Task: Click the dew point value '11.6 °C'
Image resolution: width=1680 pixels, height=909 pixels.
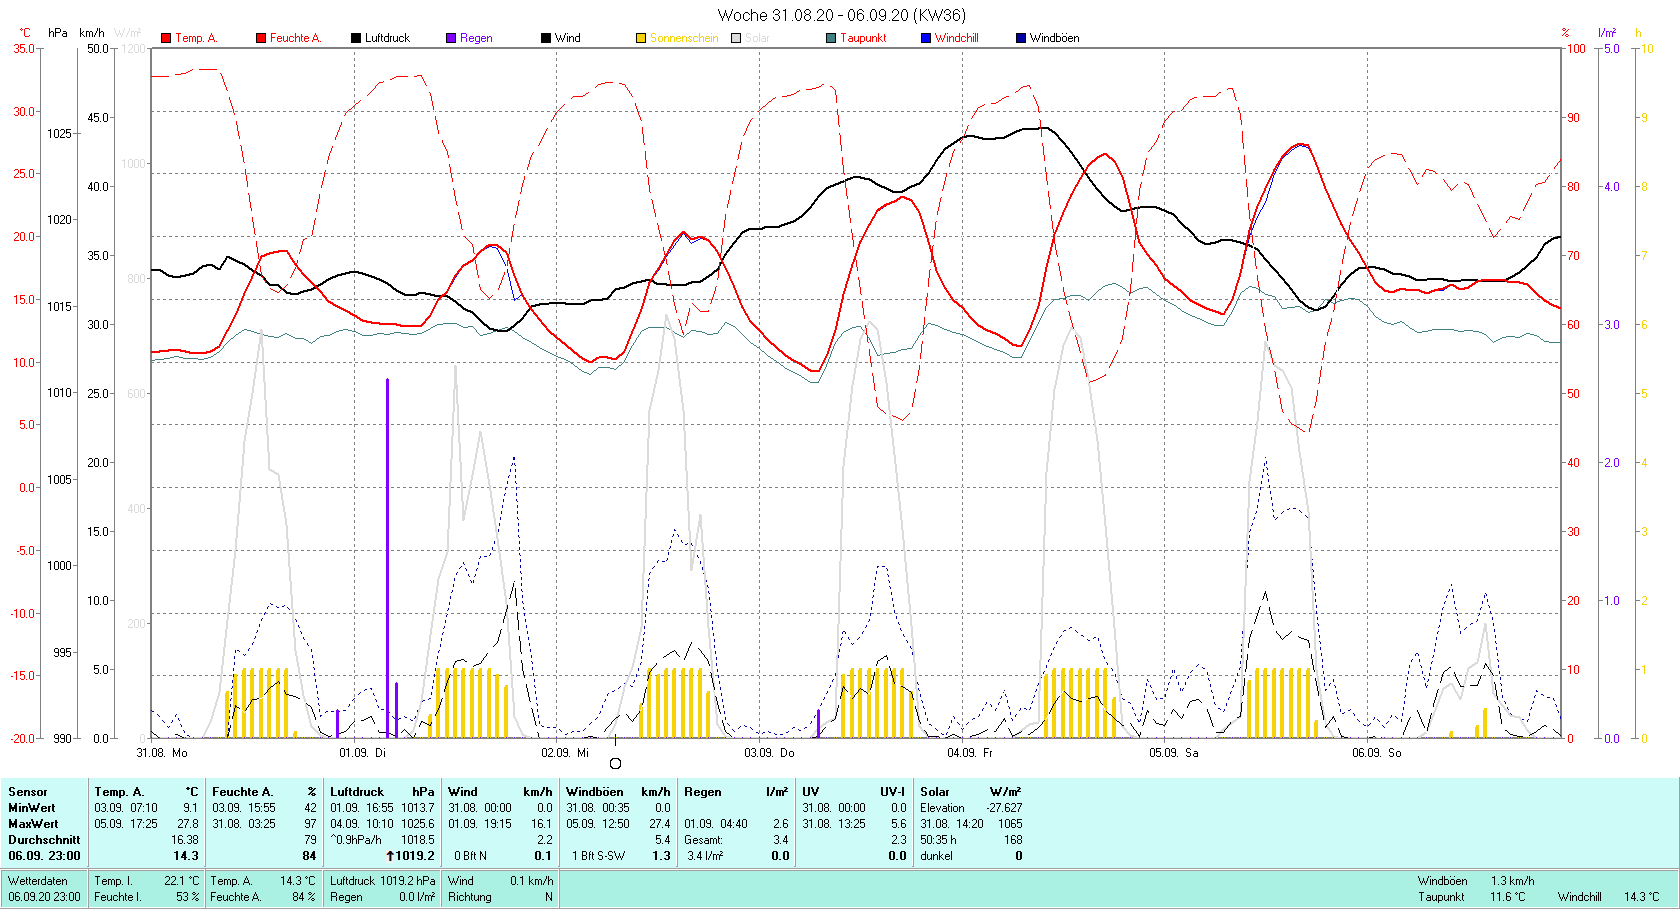Action: (x=1508, y=897)
